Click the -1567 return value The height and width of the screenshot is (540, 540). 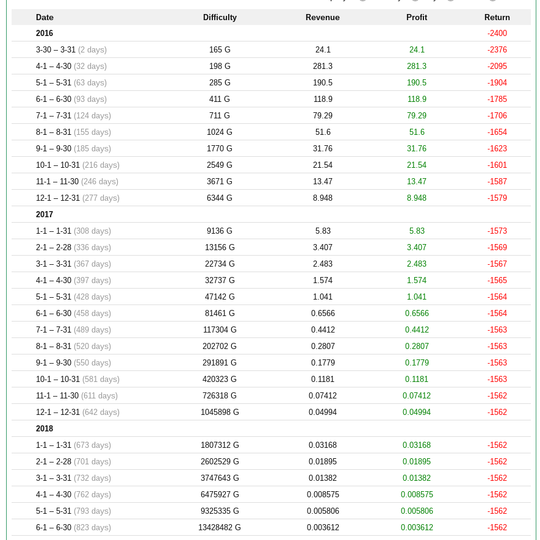pyautogui.click(x=497, y=264)
